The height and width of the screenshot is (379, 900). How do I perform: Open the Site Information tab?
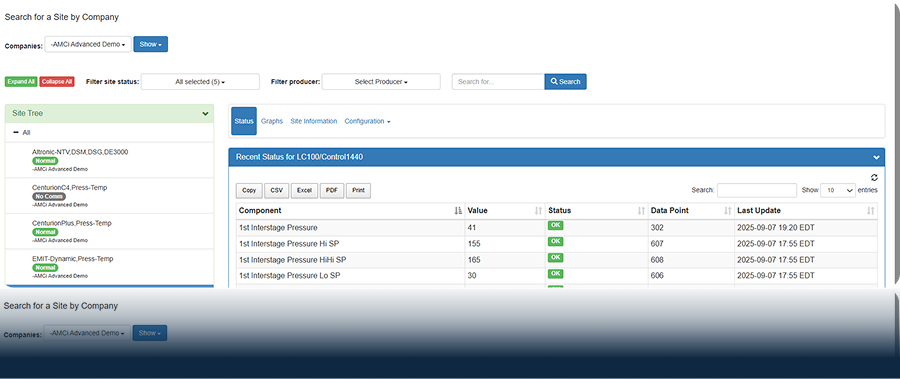click(x=314, y=121)
